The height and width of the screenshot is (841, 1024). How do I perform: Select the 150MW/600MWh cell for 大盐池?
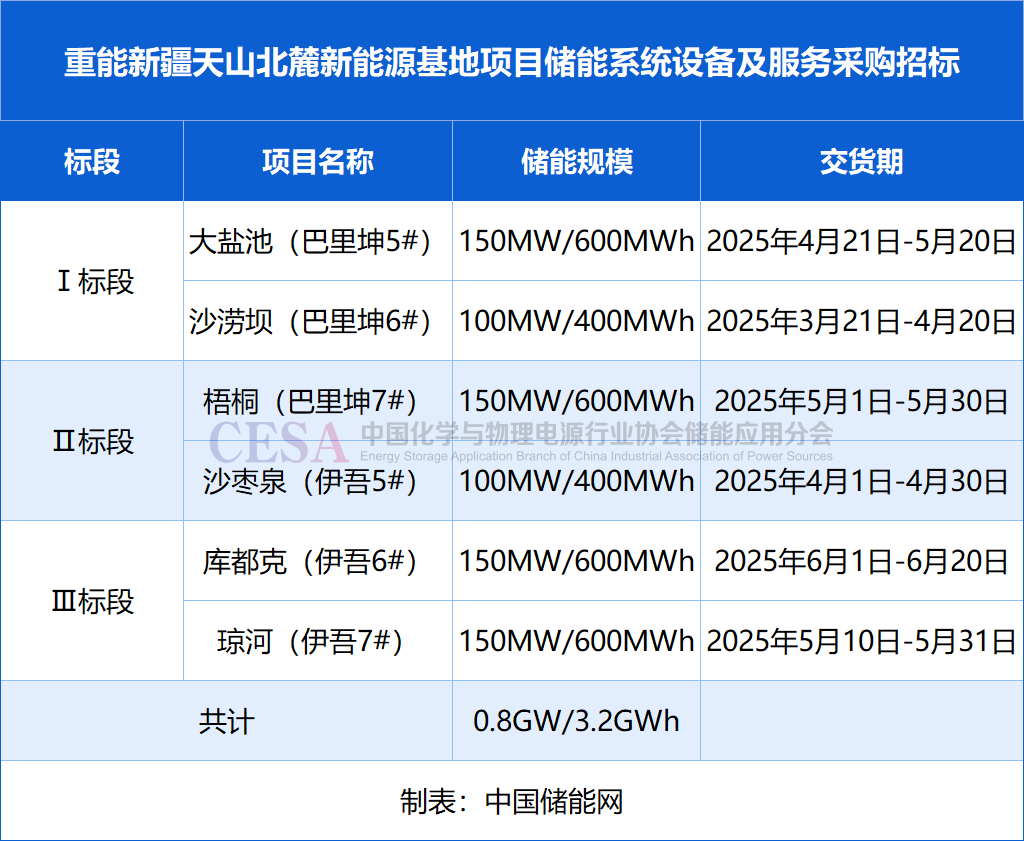576,241
